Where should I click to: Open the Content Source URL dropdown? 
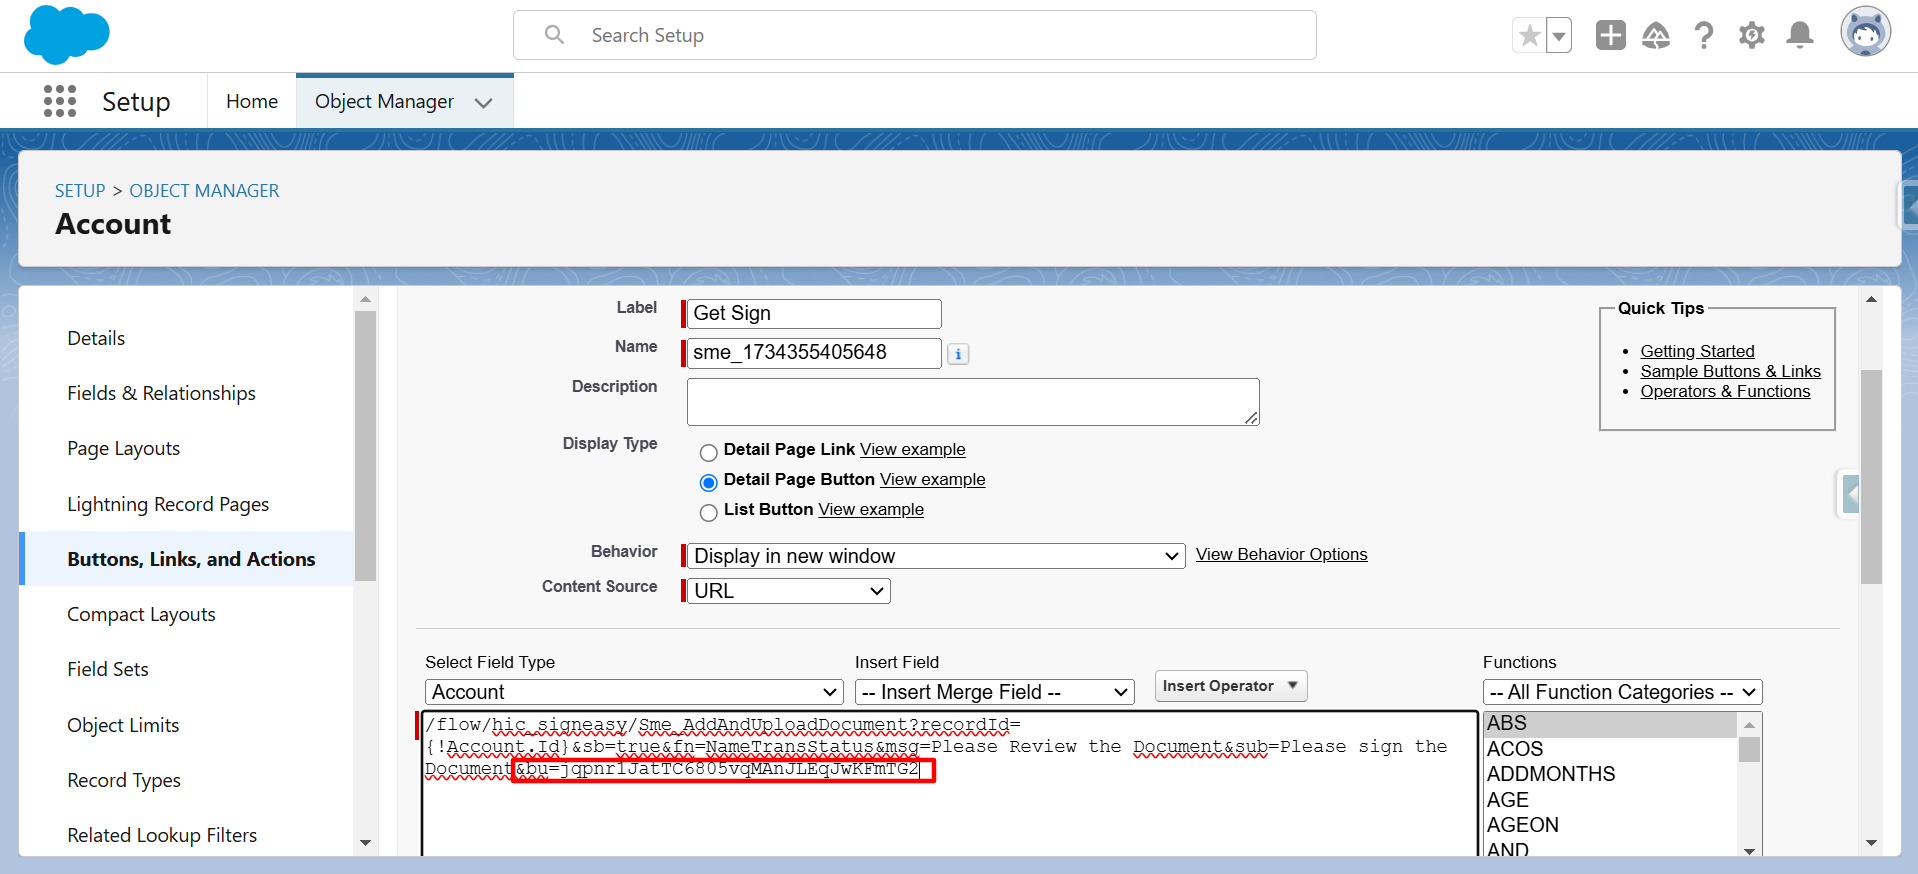pos(789,591)
